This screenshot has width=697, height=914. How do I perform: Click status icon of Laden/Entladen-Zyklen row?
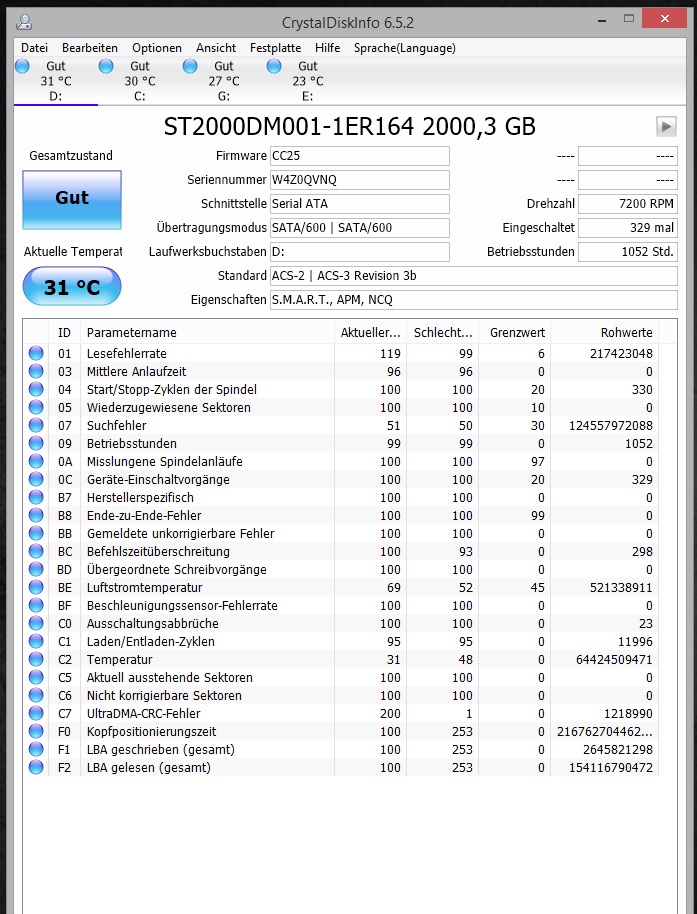[36, 642]
